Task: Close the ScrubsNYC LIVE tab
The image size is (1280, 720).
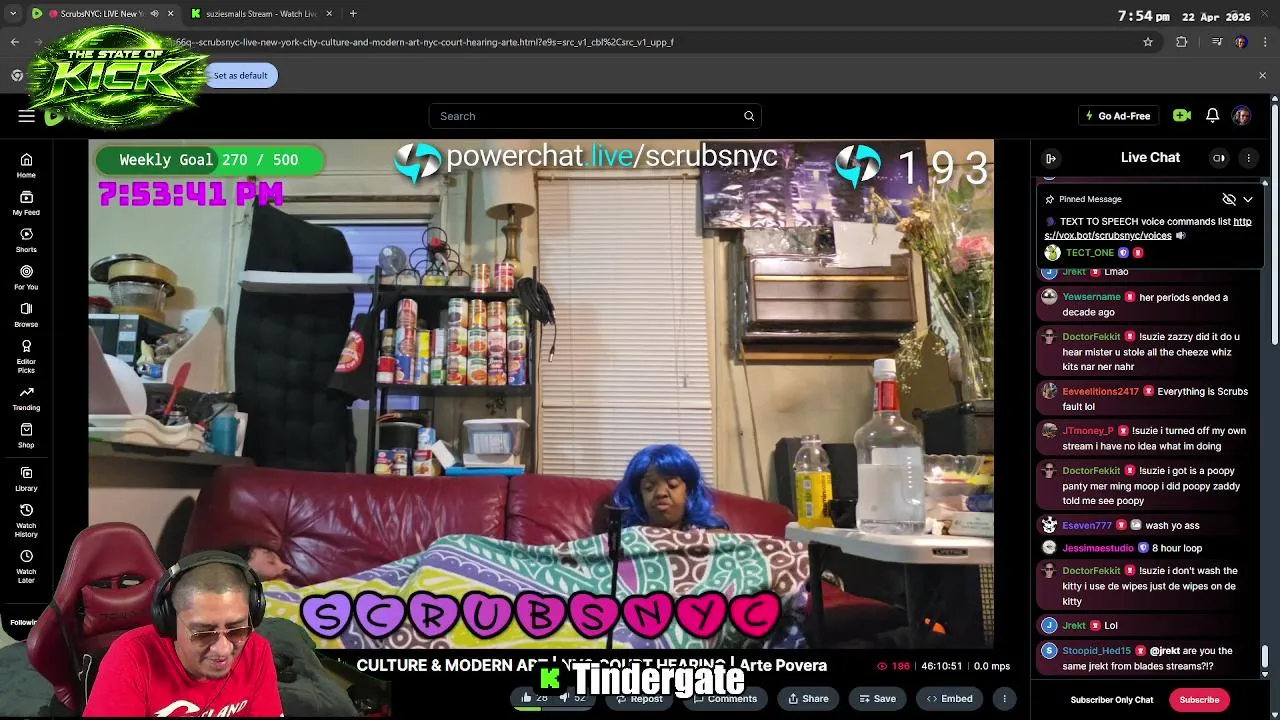Action: tap(170, 14)
